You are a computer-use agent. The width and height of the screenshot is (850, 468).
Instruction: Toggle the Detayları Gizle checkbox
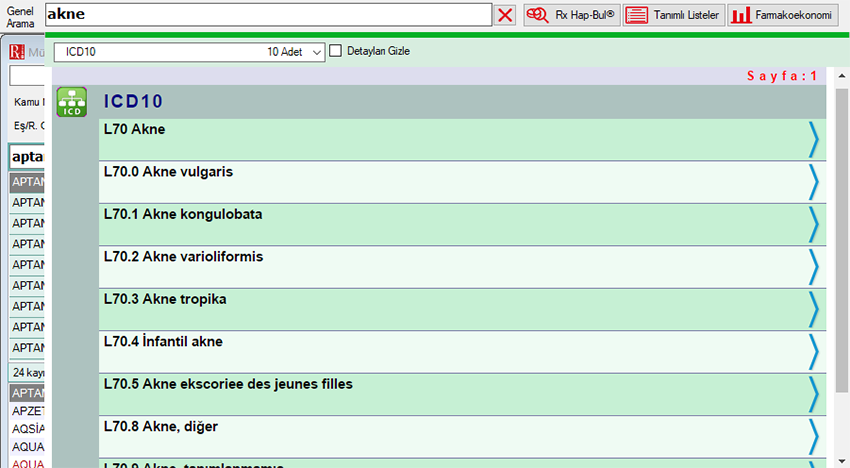336,51
